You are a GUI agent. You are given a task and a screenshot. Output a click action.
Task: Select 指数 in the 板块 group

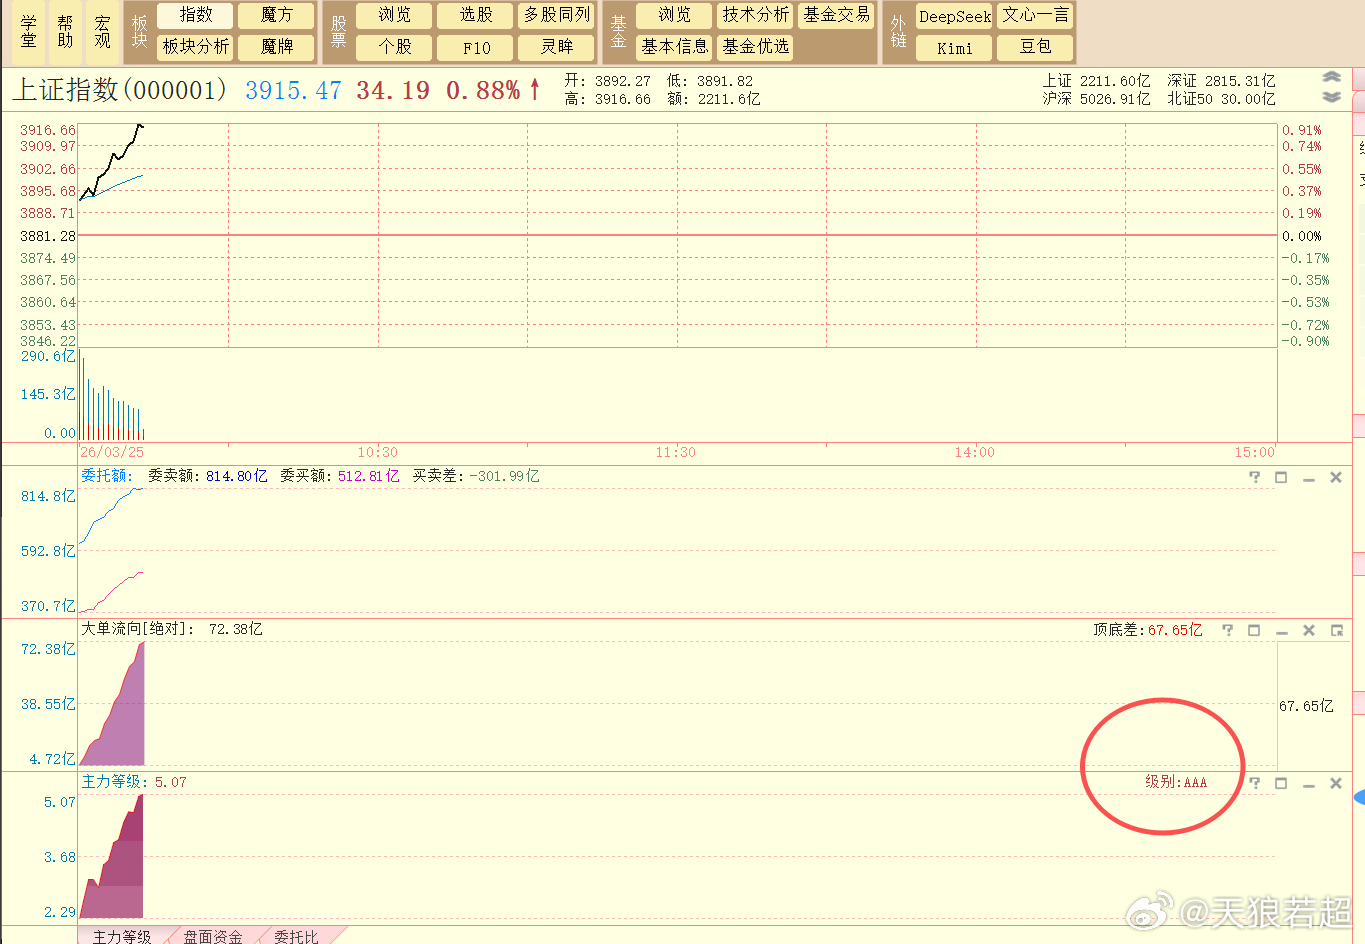(x=196, y=15)
